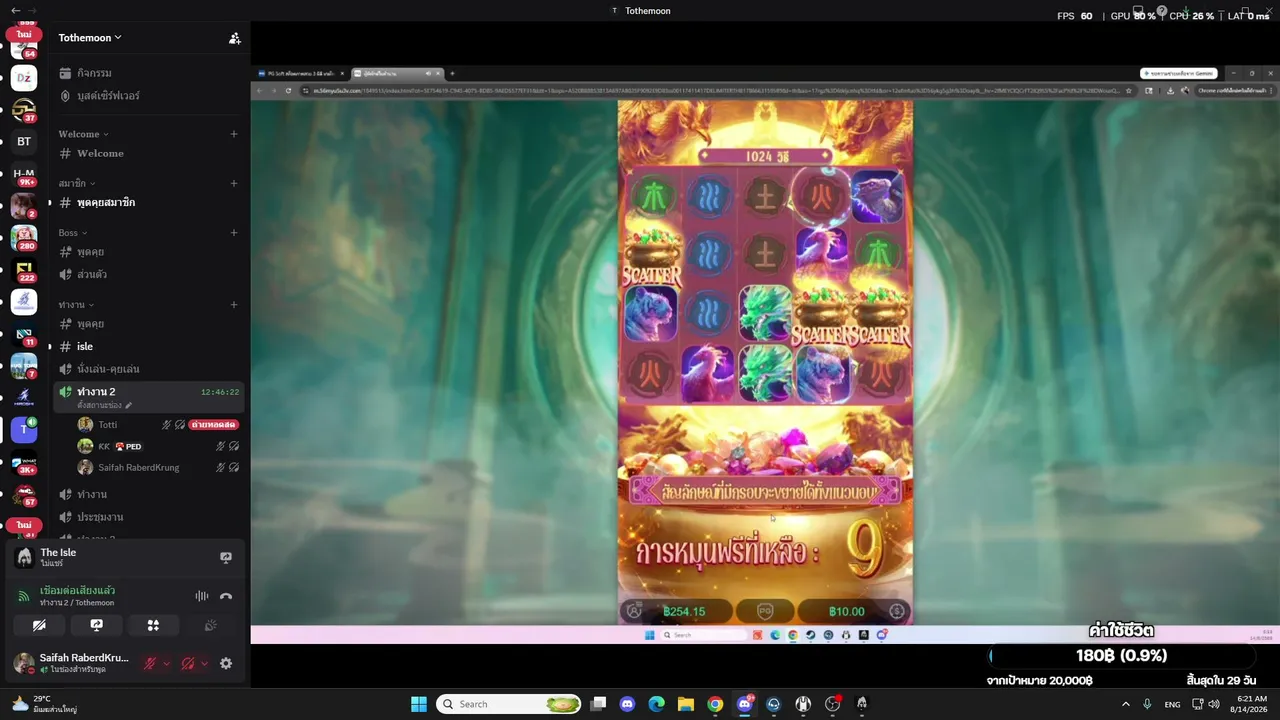Toggle the camera button in the voice panel
Viewport: 1280px width, 720px height.
(x=39, y=626)
